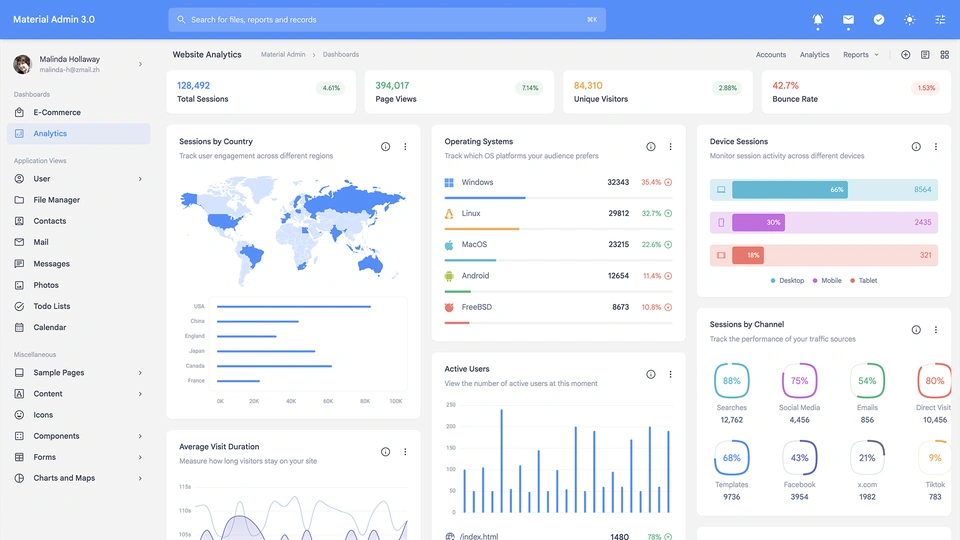The image size is (960, 540).
Task: Click the 394,017 Page Views value
Action: (x=392, y=86)
